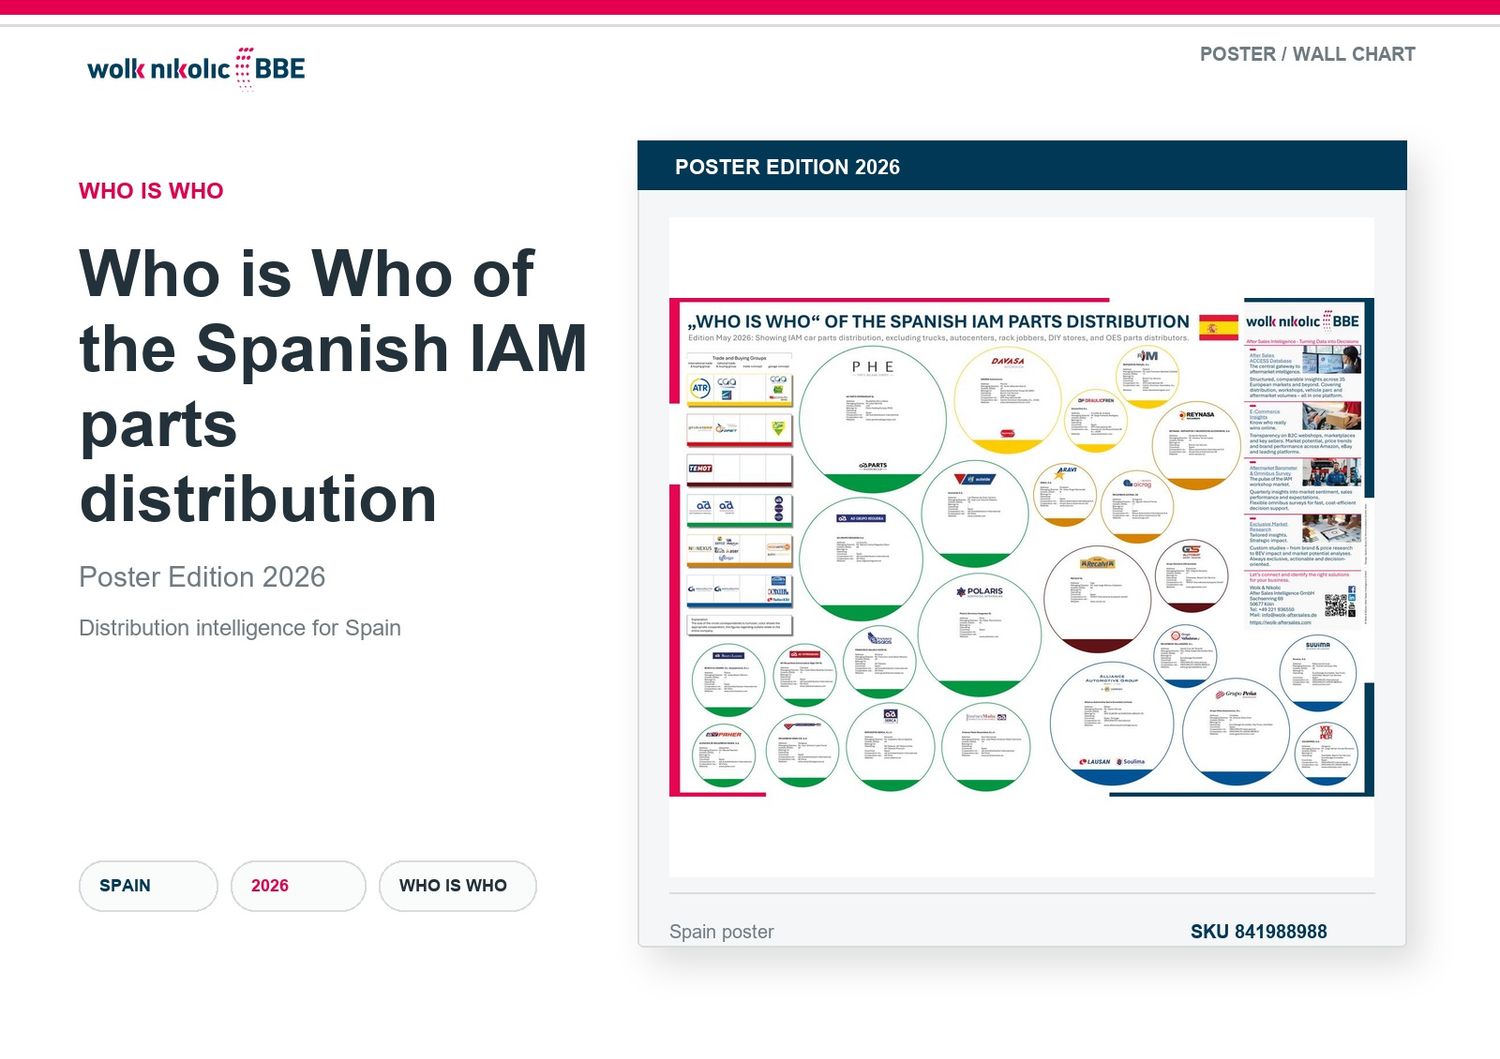This screenshot has height=1059, width=1500.
Task: Click the DAVASA circle on the poster
Action: point(1007,402)
